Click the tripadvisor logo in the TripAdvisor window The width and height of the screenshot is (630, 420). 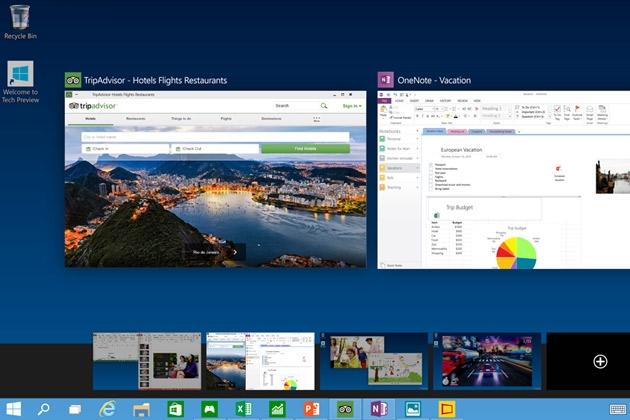pyautogui.click(x=92, y=106)
